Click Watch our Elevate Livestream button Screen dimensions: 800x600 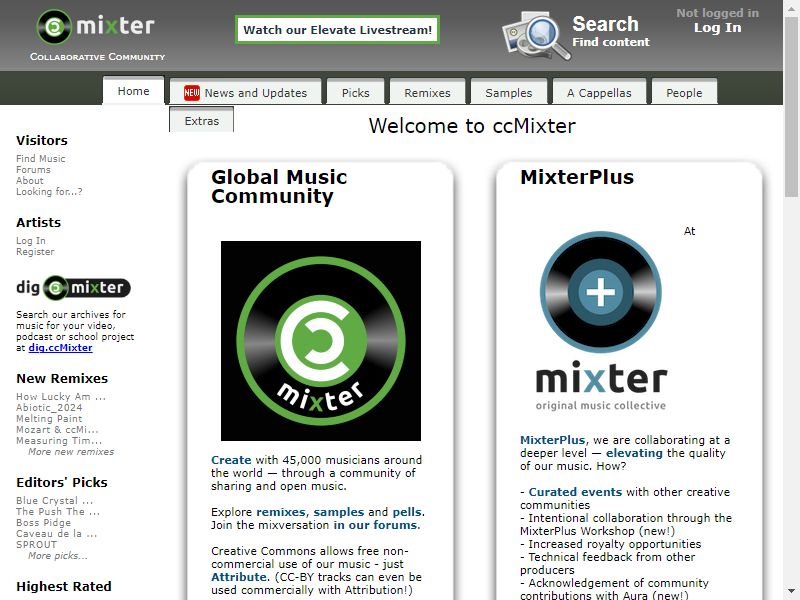[x=337, y=30]
